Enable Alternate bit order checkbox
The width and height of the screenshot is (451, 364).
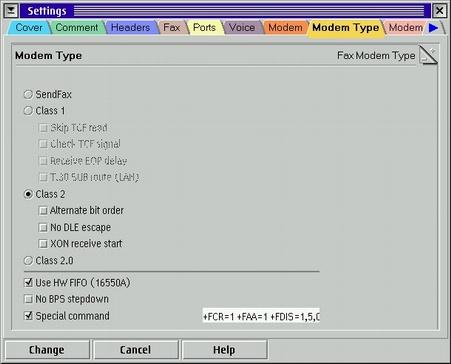pos(43,211)
